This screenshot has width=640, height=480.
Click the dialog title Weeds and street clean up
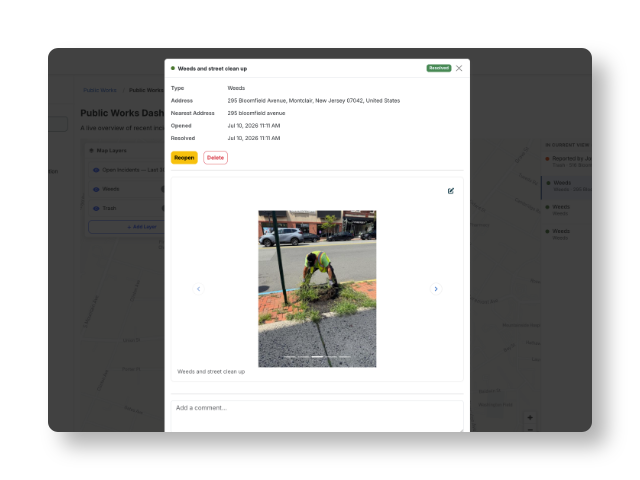click(x=212, y=69)
